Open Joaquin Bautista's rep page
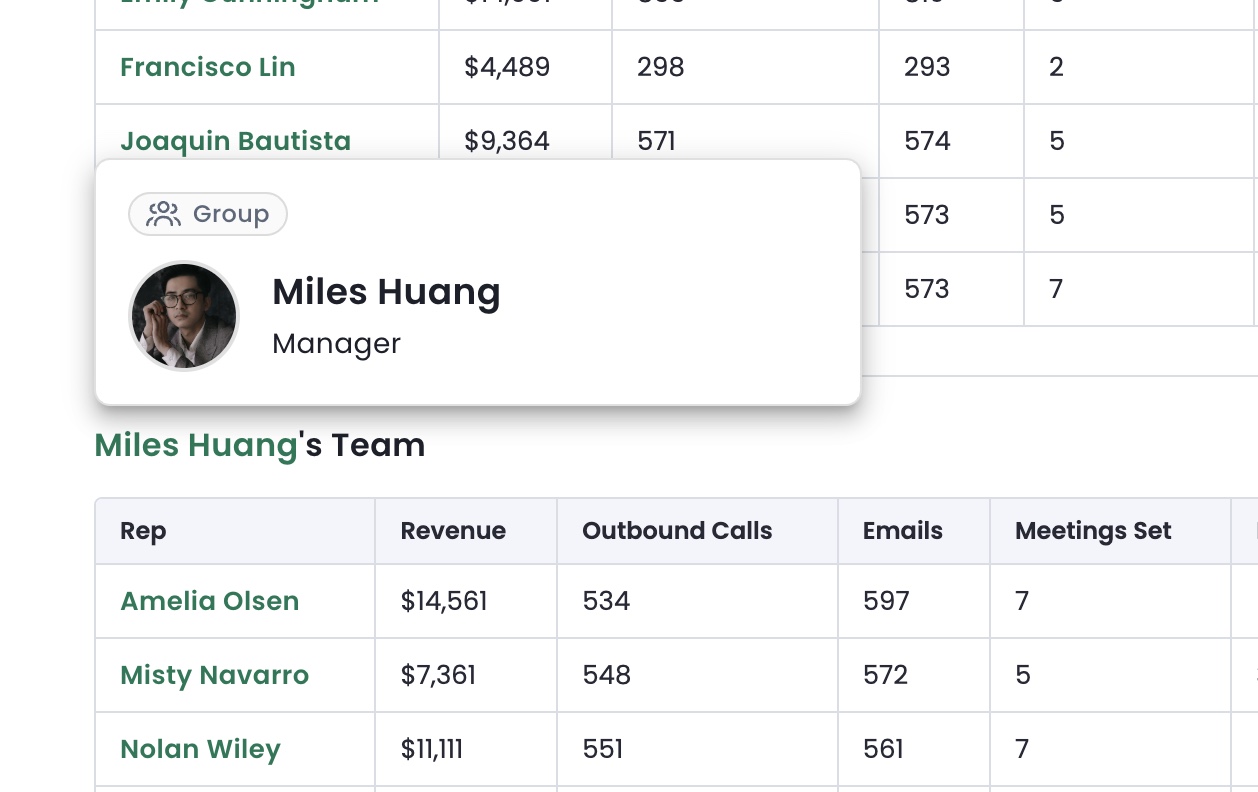This screenshot has width=1258, height=792. pyautogui.click(x=236, y=141)
